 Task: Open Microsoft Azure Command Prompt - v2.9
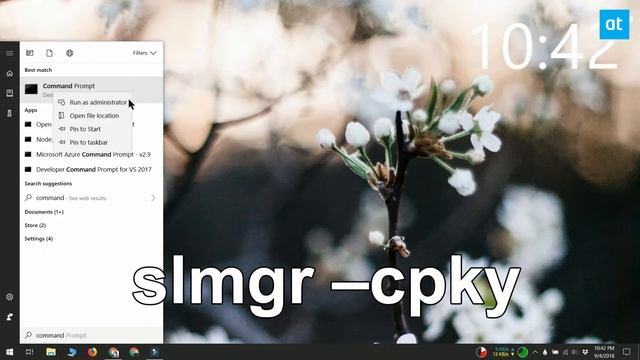tap(91, 154)
